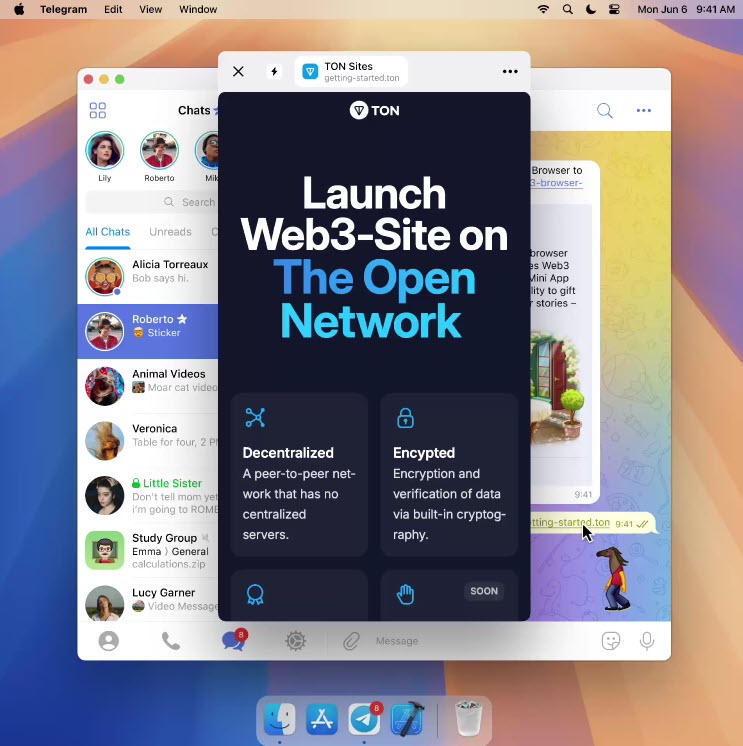Viewport: 743px width, 746px height.
Task: Open the Telegram menu in menu bar
Action: click(63, 9)
